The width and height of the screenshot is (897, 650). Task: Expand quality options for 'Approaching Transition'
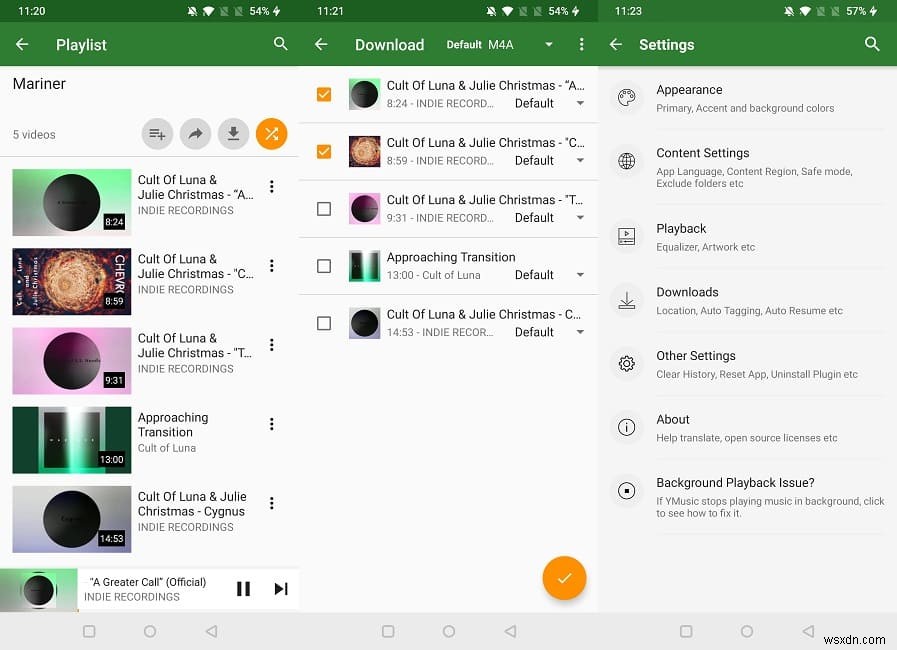click(580, 274)
